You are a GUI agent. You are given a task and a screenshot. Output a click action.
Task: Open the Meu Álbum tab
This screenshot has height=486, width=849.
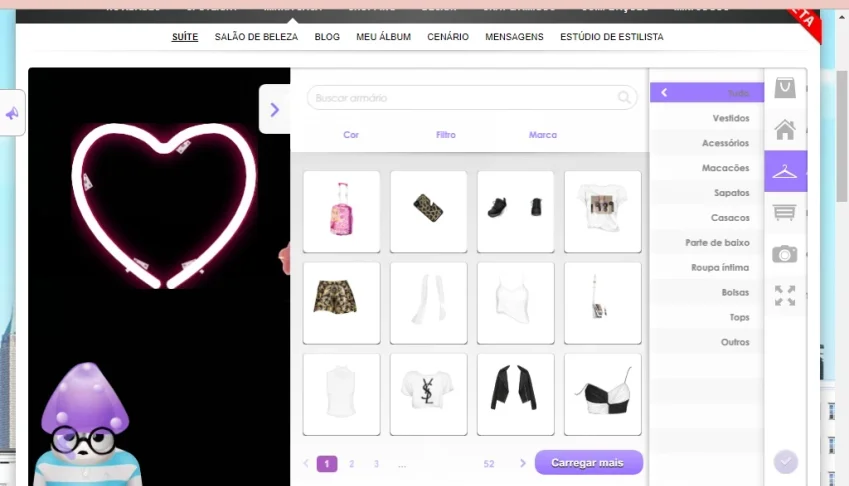tap(383, 37)
